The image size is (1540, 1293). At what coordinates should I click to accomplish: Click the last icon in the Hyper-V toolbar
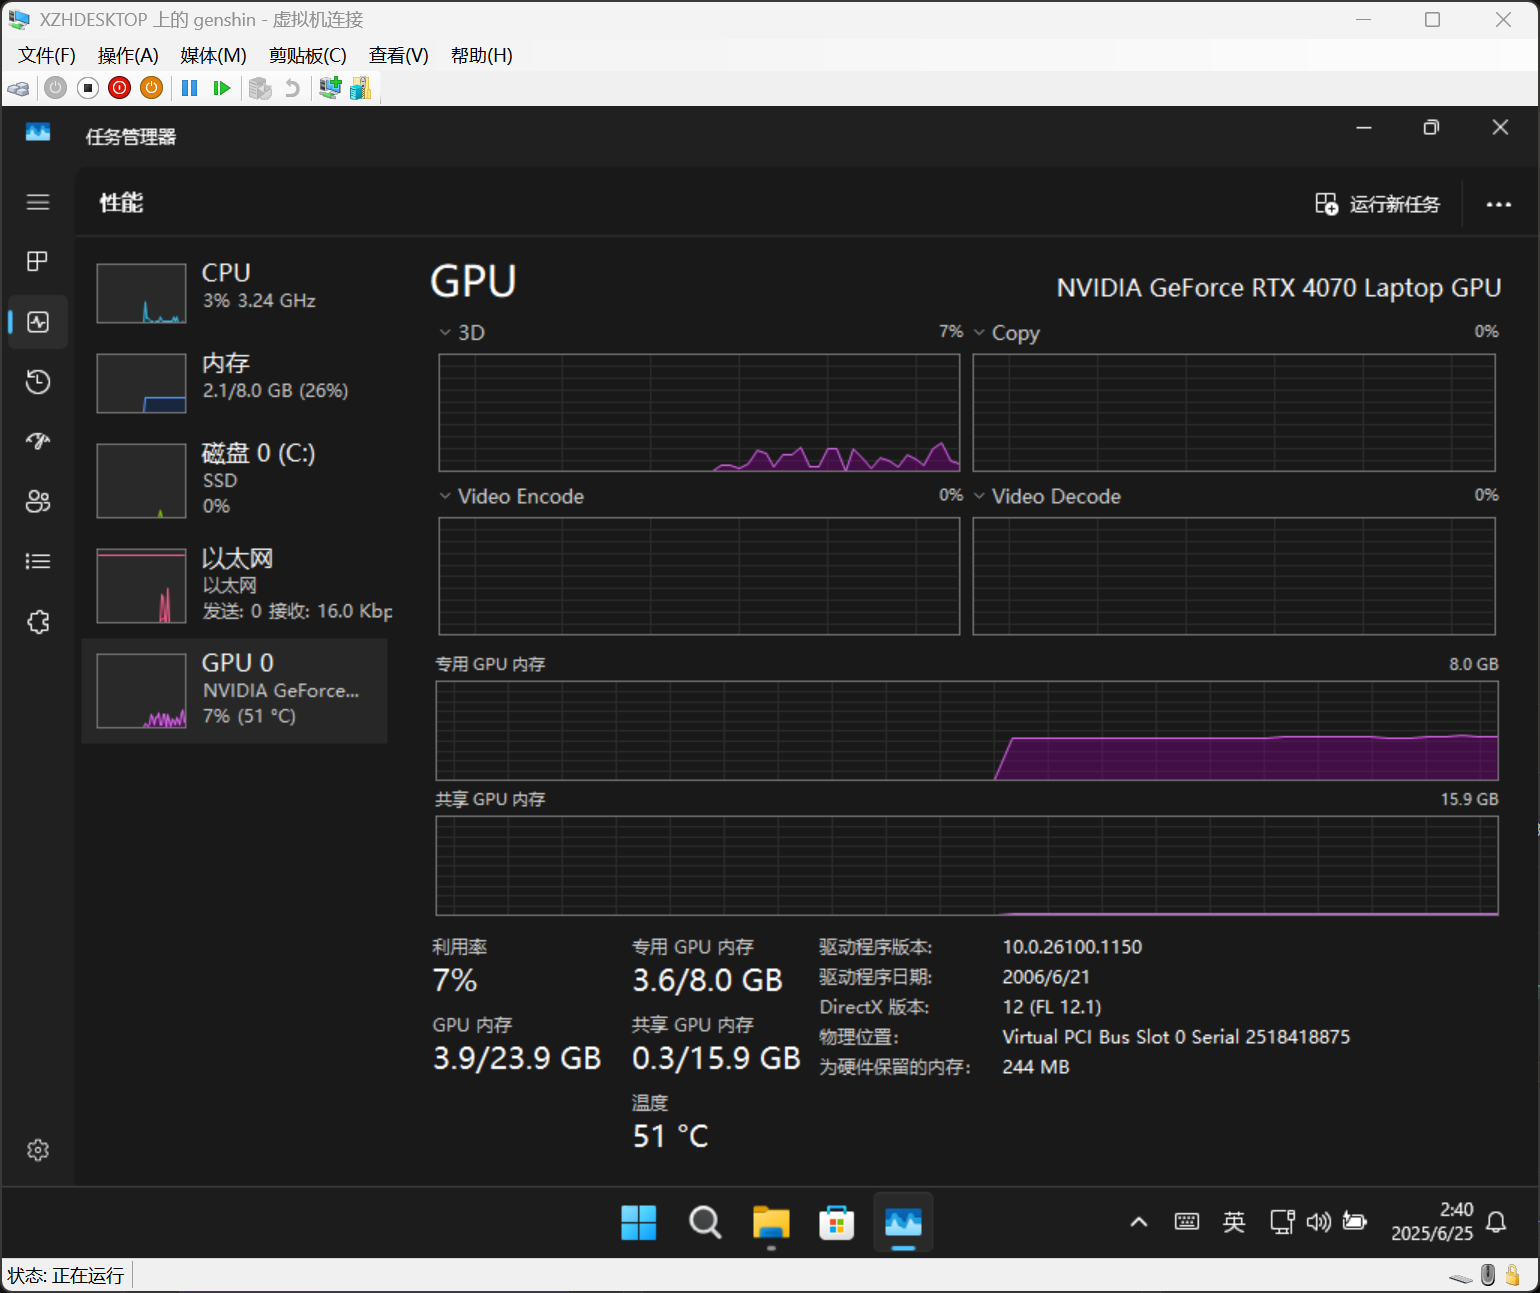pos(360,88)
